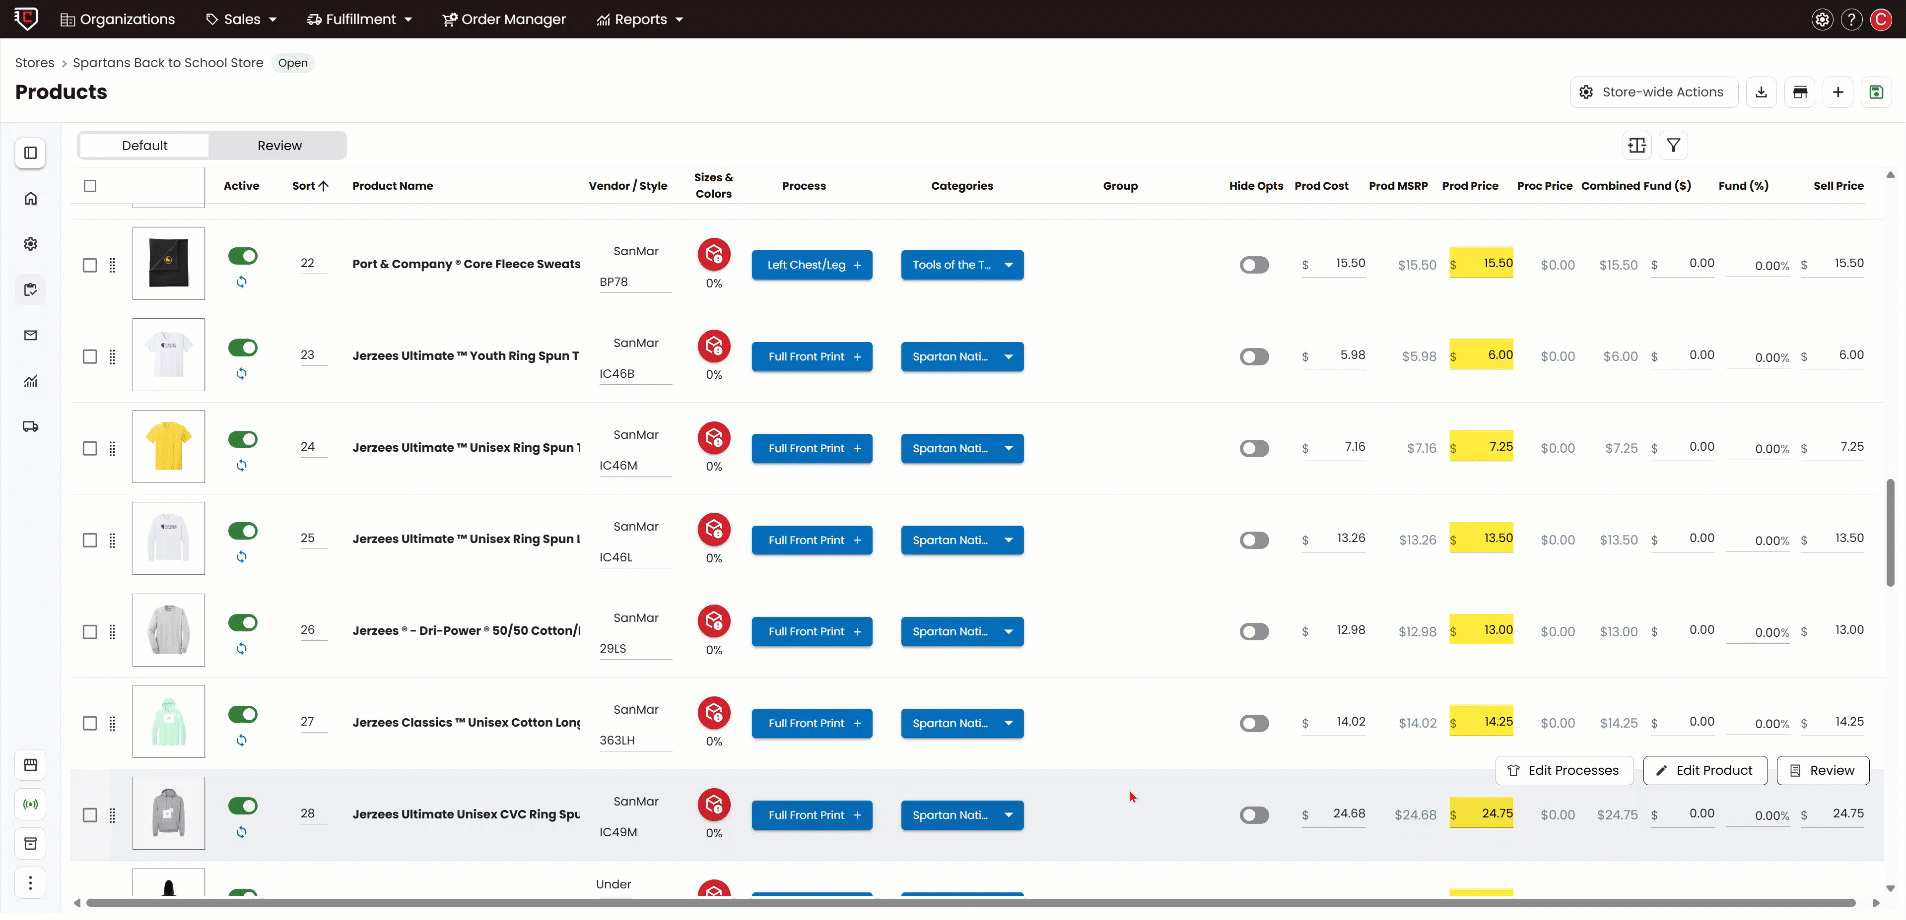The height and width of the screenshot is (920, 1906).
Task: Click the refresh sync icon for row 25
Action: tap(242, 557)
